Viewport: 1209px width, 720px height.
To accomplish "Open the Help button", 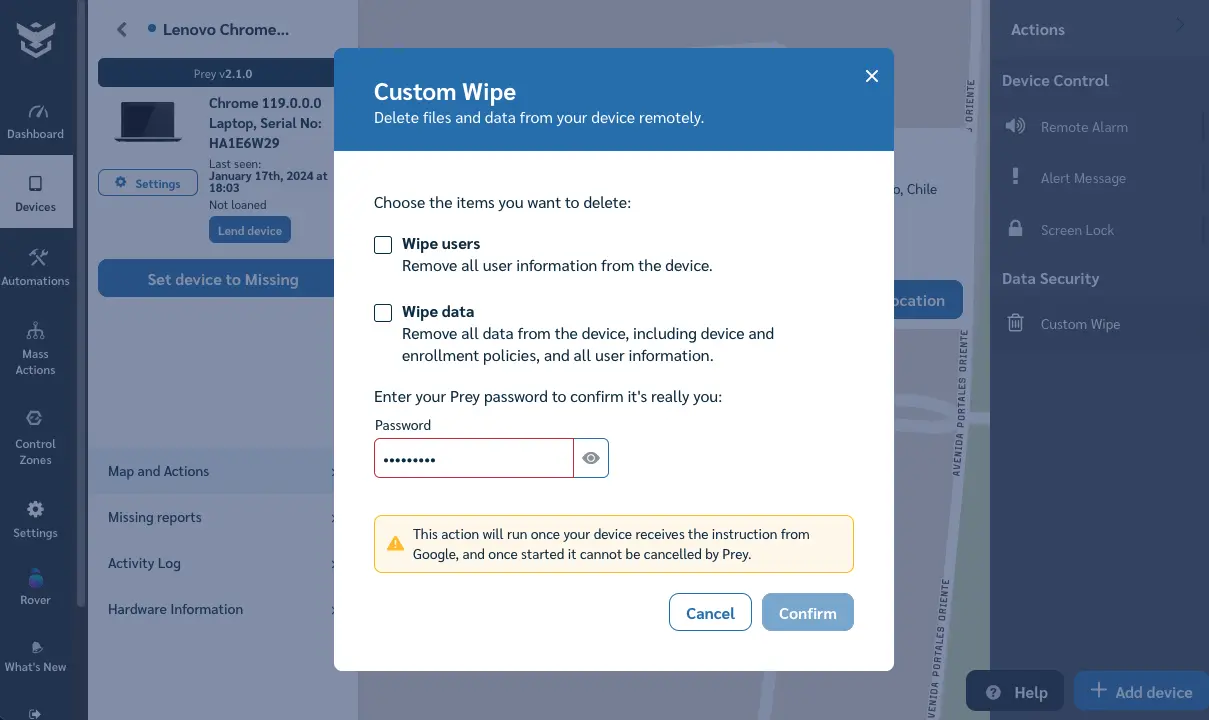I will click(1015, 691).
